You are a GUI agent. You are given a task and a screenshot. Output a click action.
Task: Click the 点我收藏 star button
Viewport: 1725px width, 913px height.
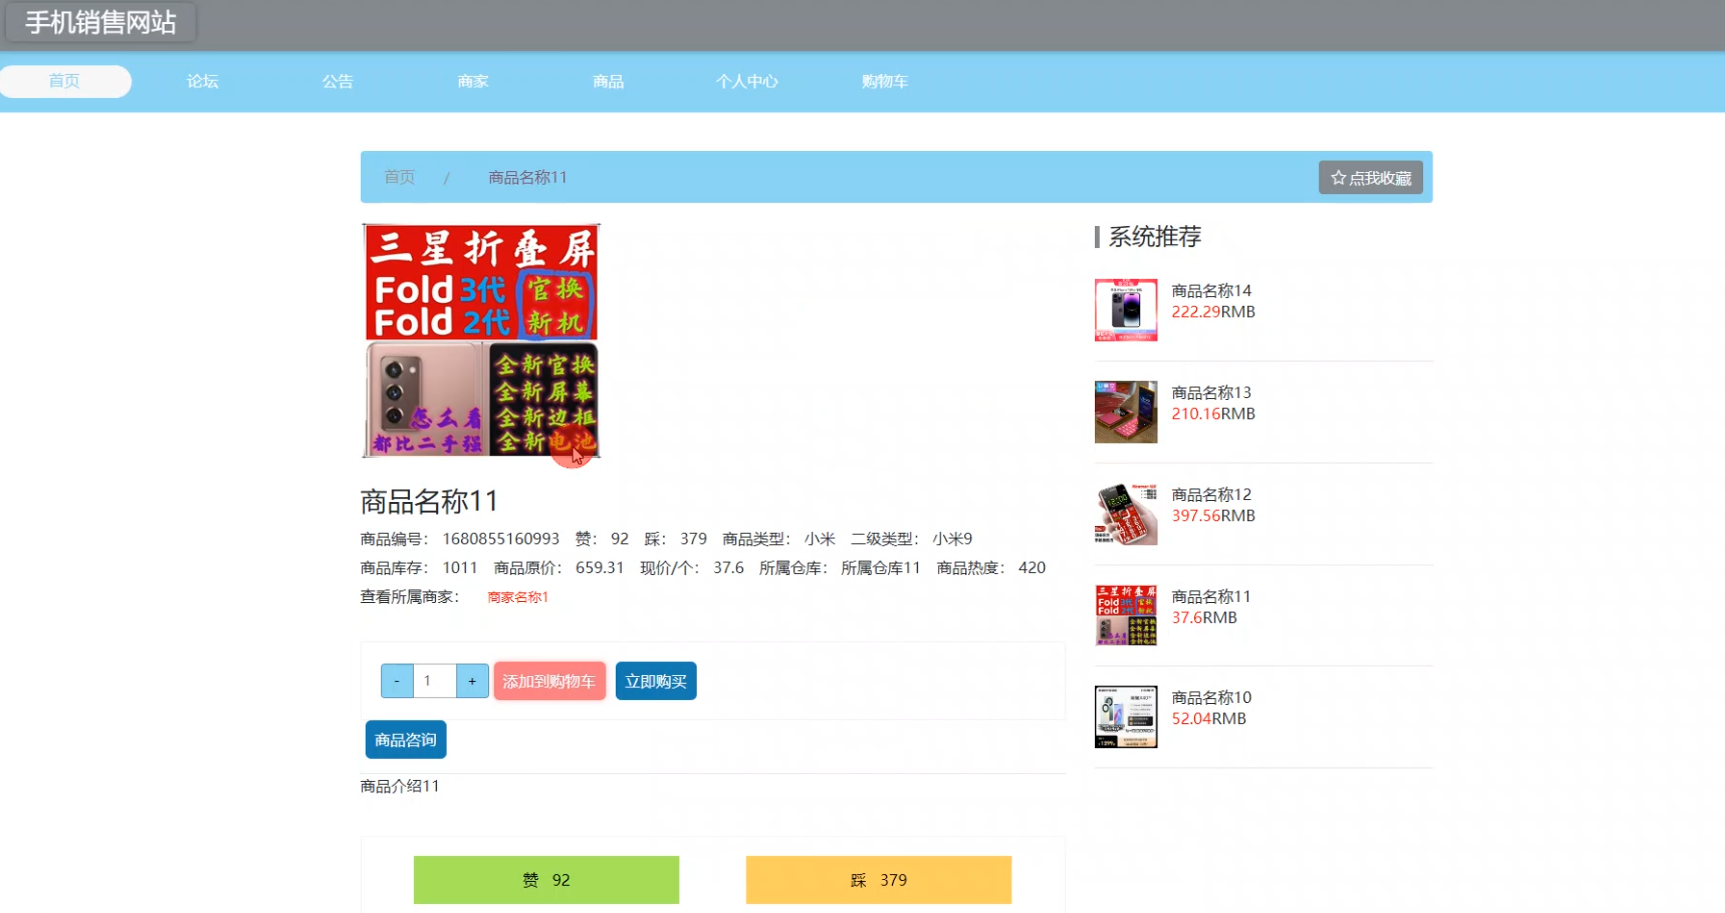[1370, 177]
